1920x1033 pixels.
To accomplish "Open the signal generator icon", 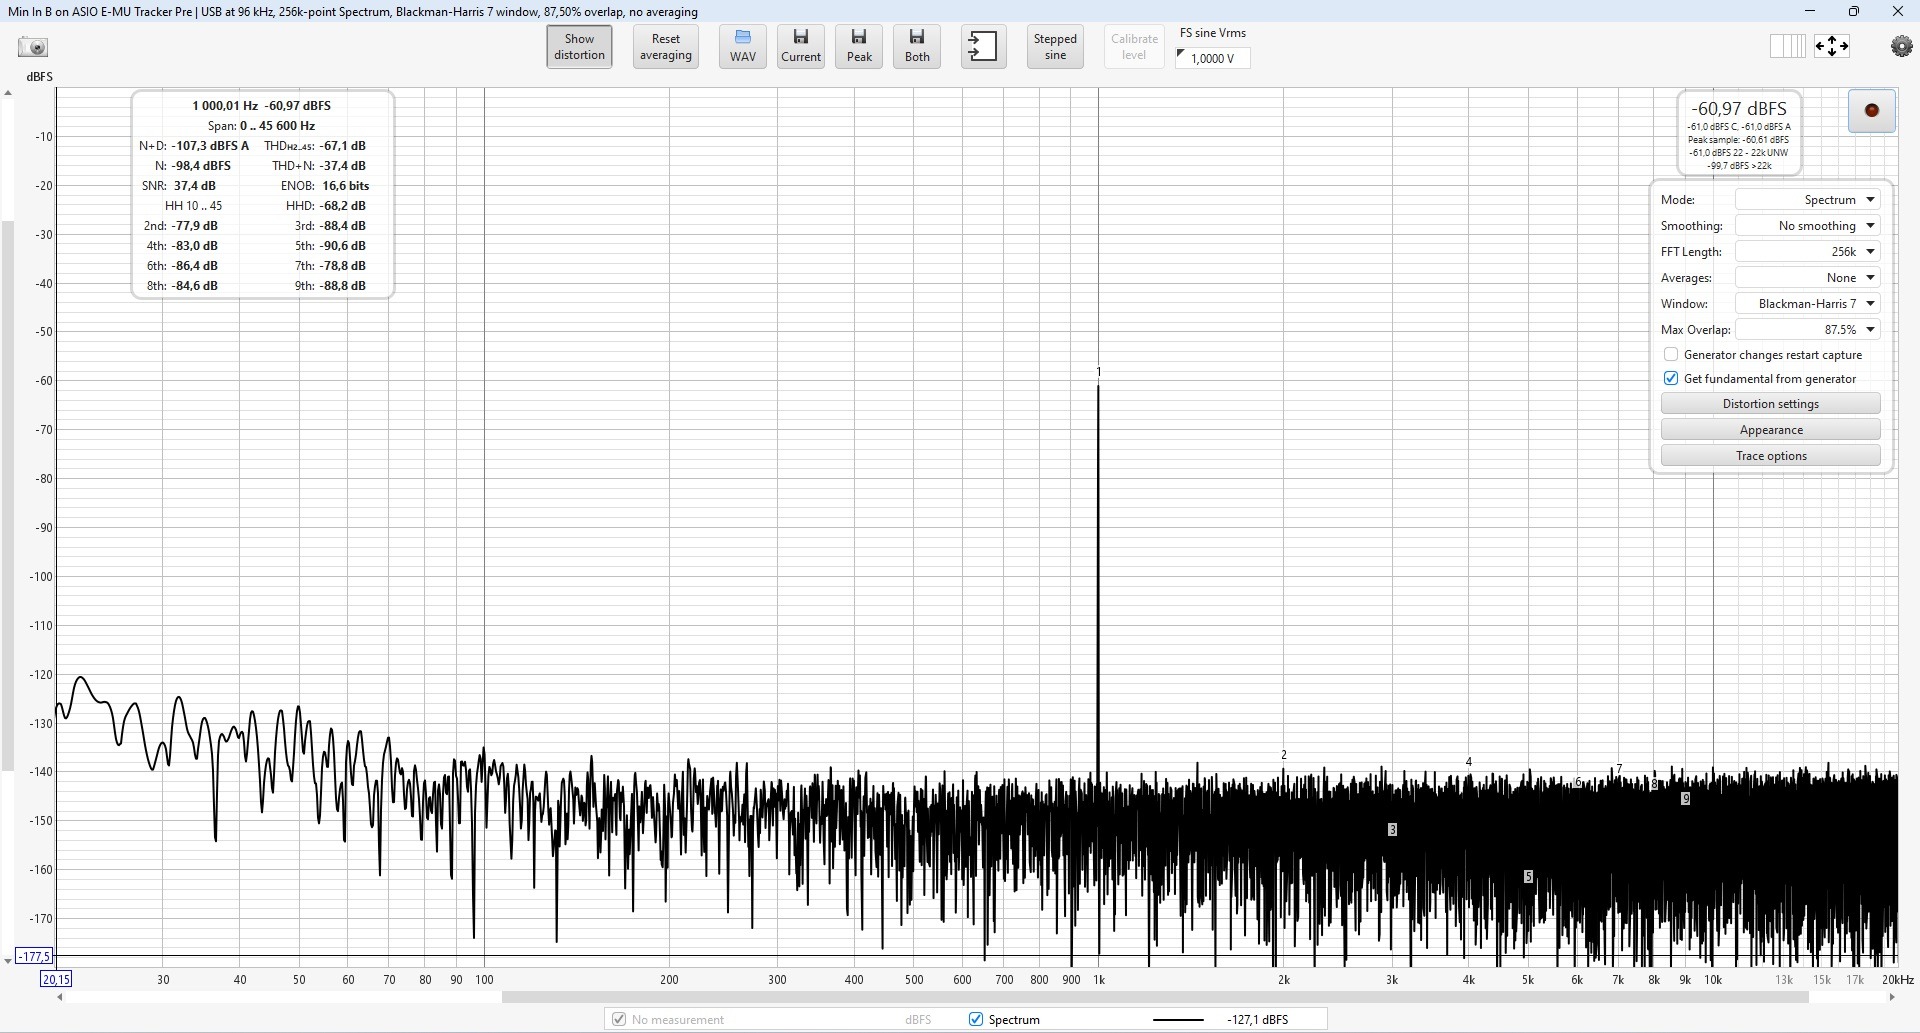I will coord(984,47).
